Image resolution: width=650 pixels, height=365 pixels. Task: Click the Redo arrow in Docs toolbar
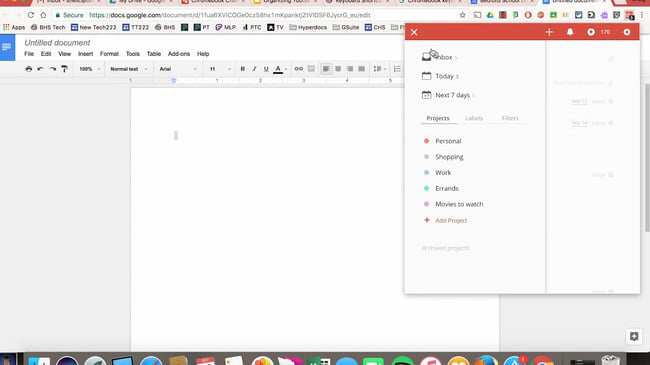53,69
